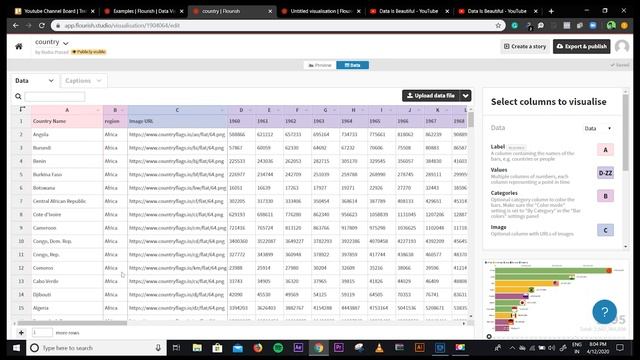This screenshot has height=360, width=640.
Task: Switch to Examples | Flourish browser tab
Action: click(144, 11)
